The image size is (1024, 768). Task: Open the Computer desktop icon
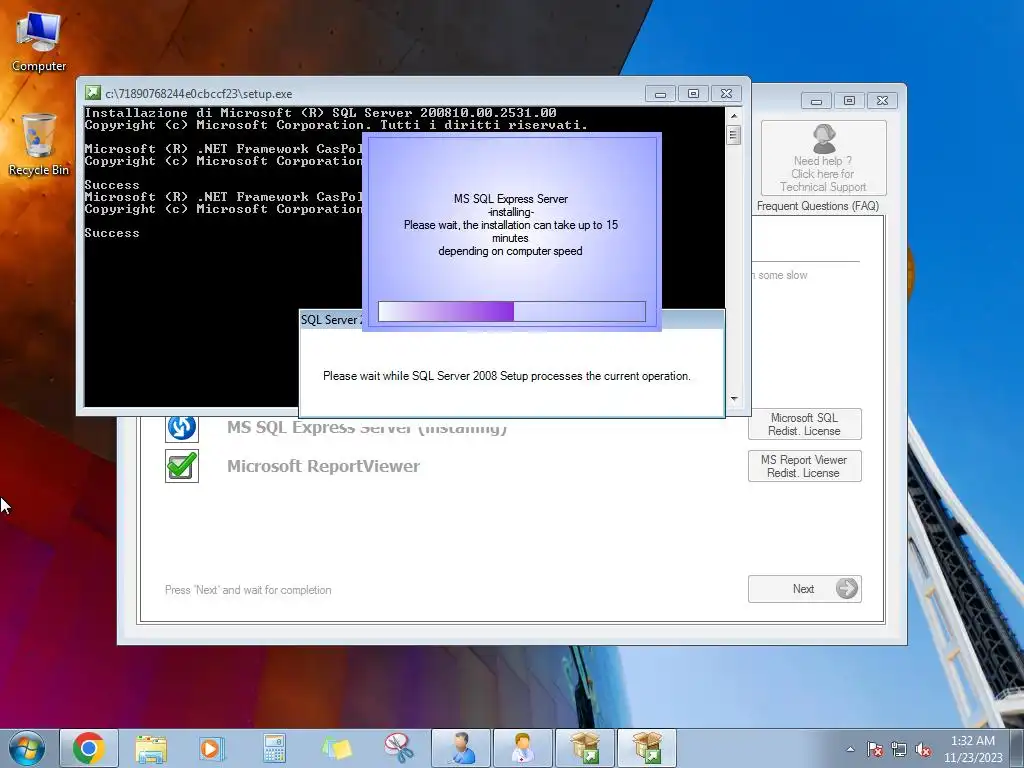point(39,42)
